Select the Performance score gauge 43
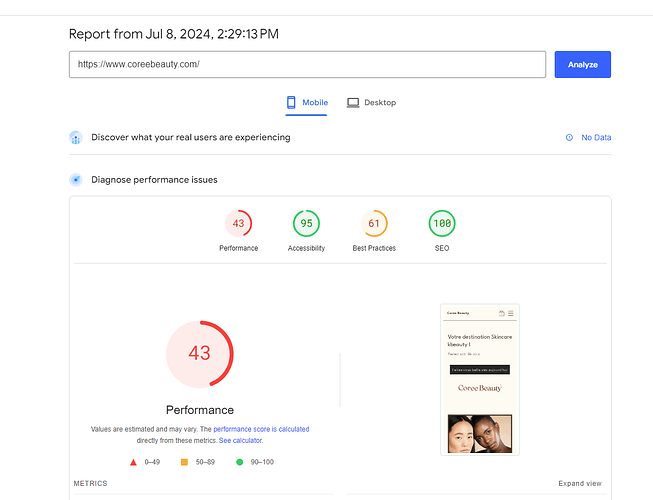Viewport: 653px width, 500px height. [x=238, y=223]
